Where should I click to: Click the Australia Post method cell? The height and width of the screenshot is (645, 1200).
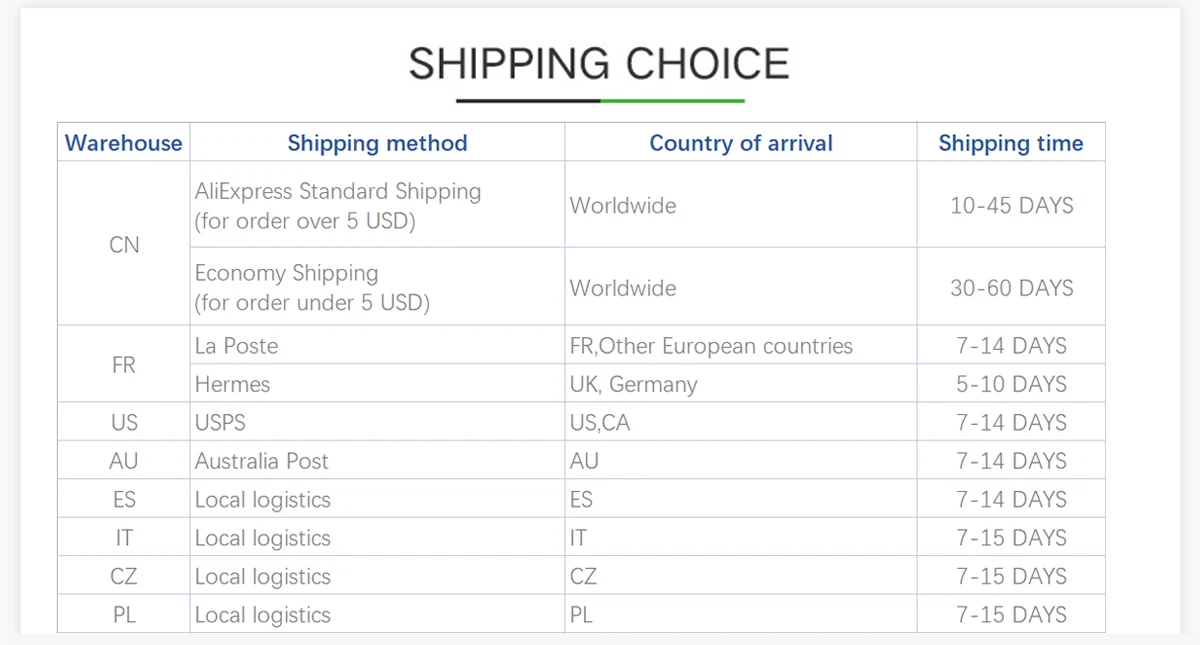point(262,461)
